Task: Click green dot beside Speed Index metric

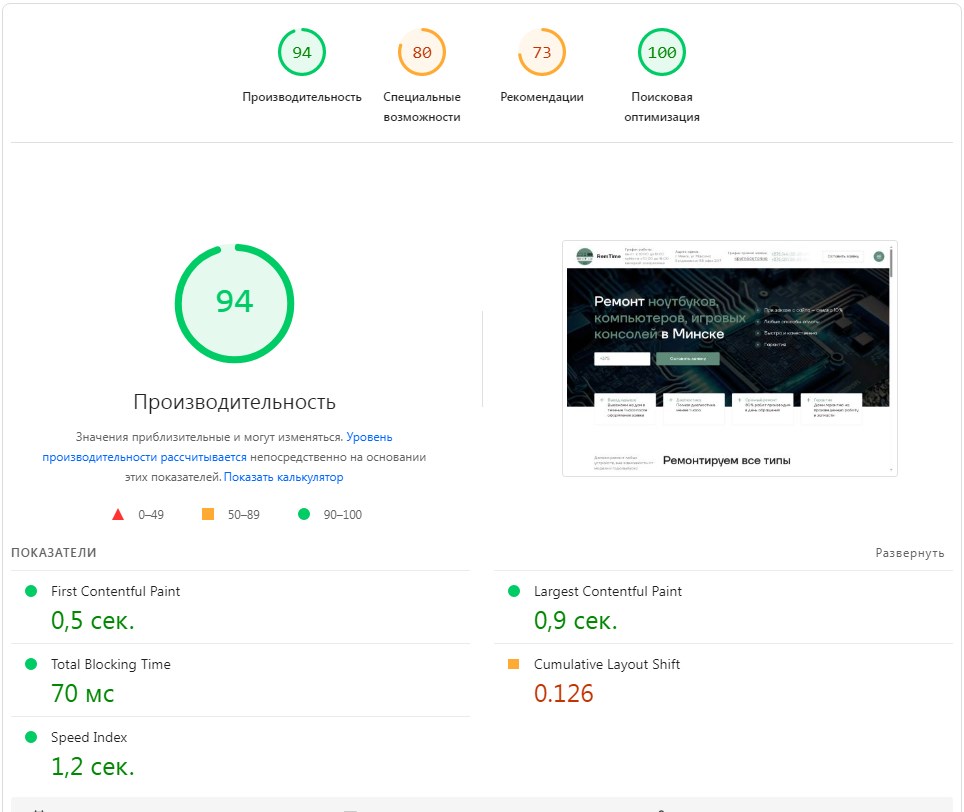Action: pos(33,737)
